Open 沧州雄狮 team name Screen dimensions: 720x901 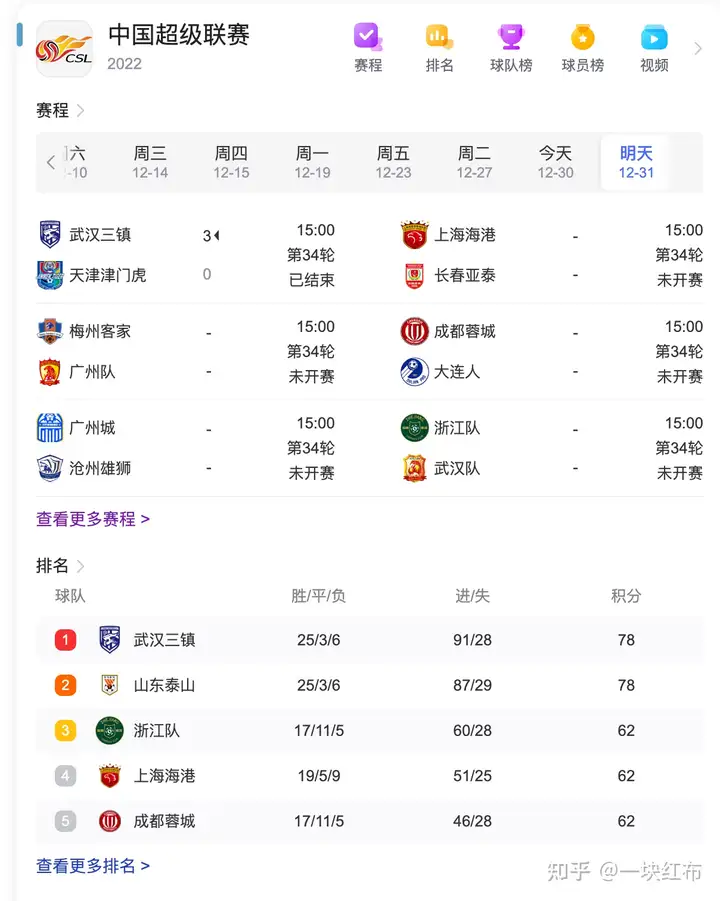coord(100,468)
